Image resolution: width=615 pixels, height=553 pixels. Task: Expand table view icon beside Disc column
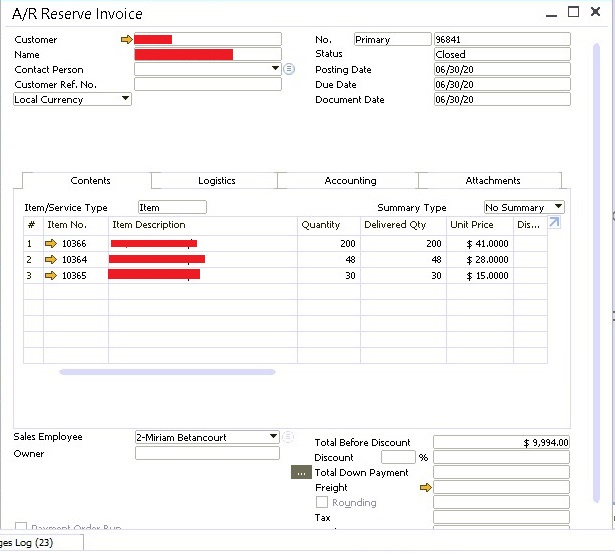(x=554, y=224)
